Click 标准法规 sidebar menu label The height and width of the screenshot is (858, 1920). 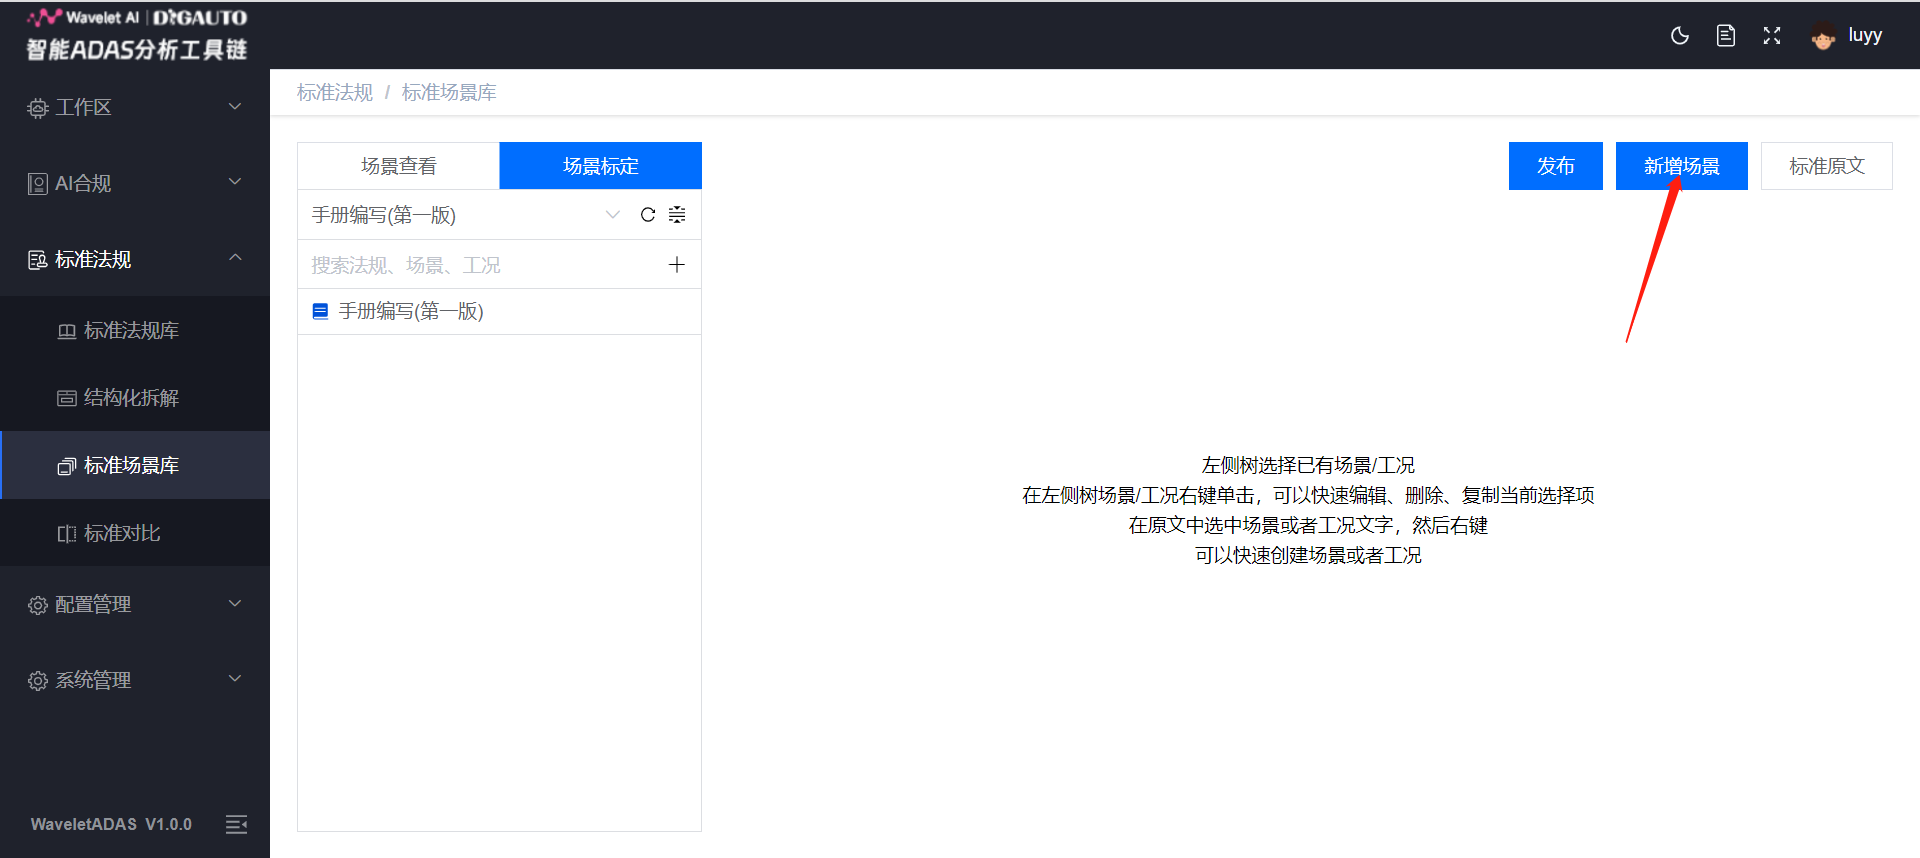click(x=93, y=260)
